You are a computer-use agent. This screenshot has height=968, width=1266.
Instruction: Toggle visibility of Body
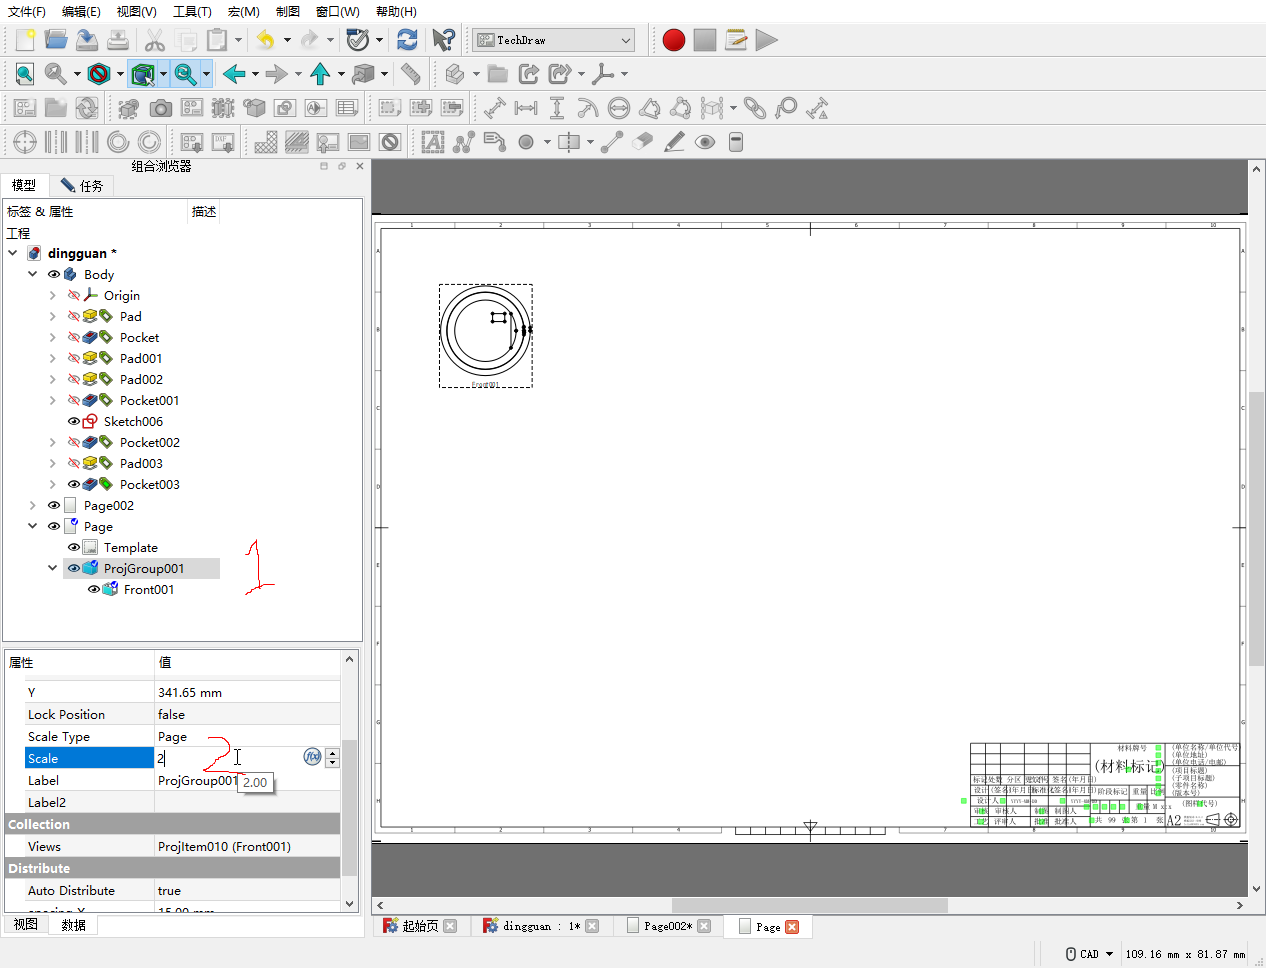(x=54, y=274)
